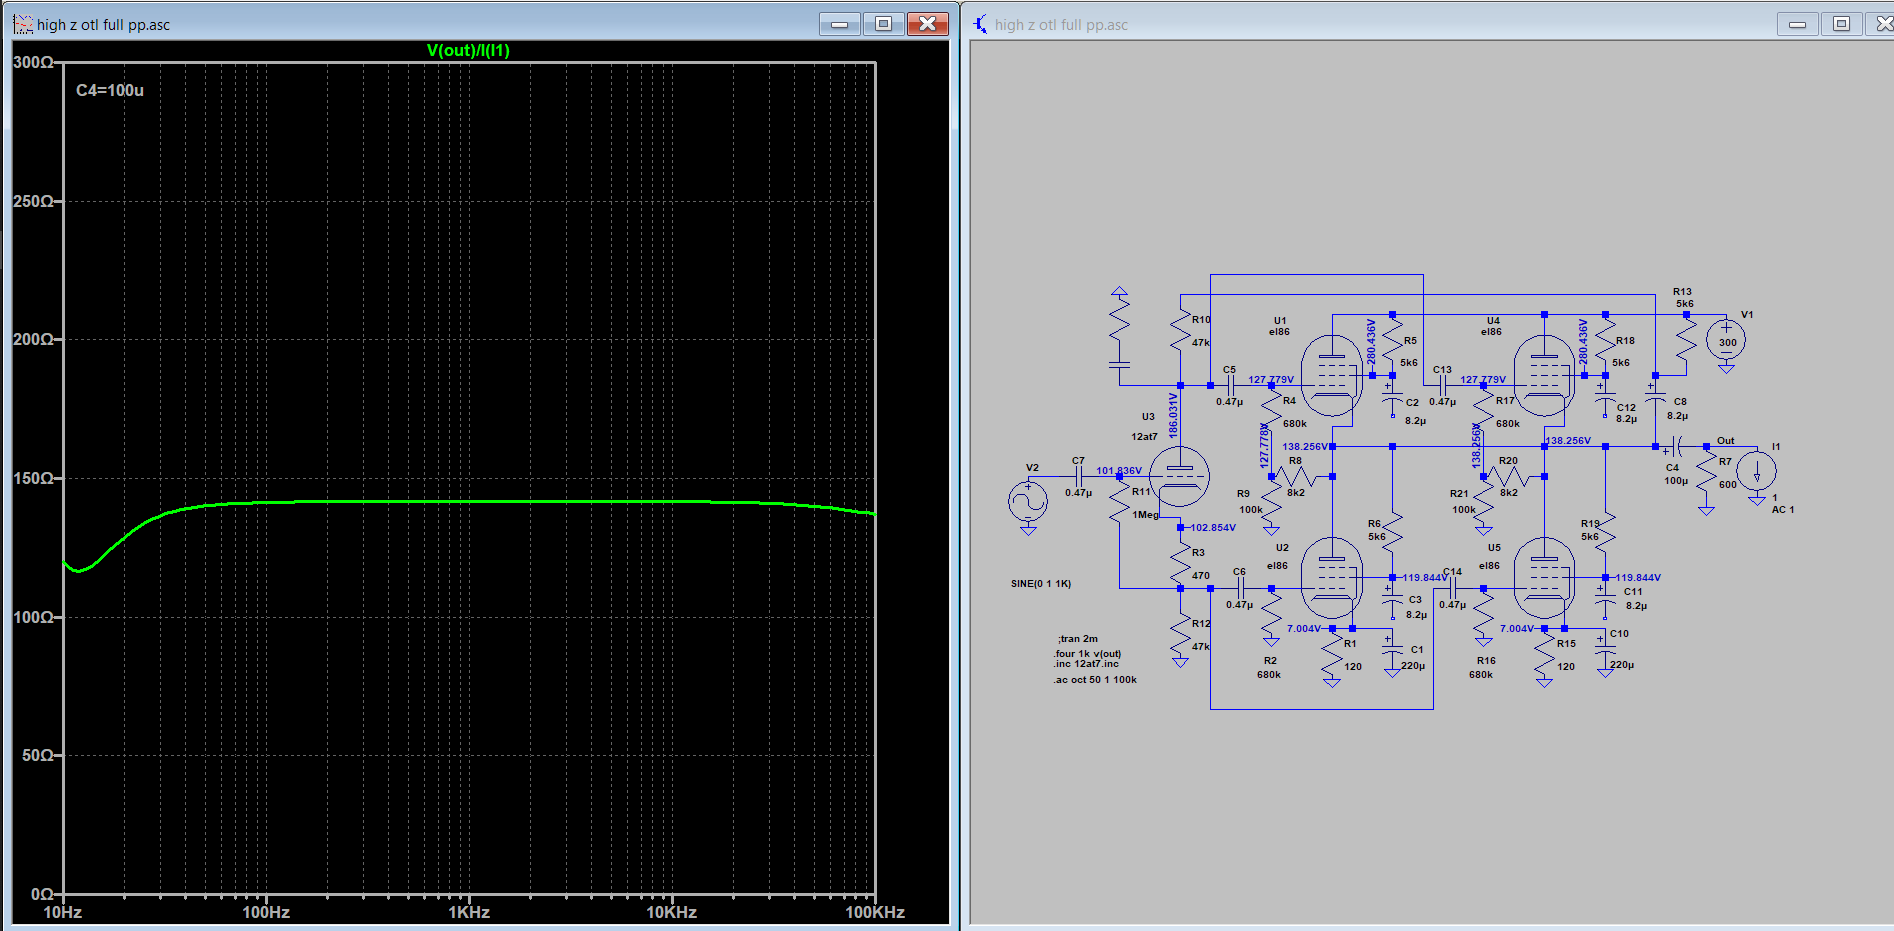Viewport: 1894px width, 931px height.
Task: Minimize the plot window
Action: 839,24
